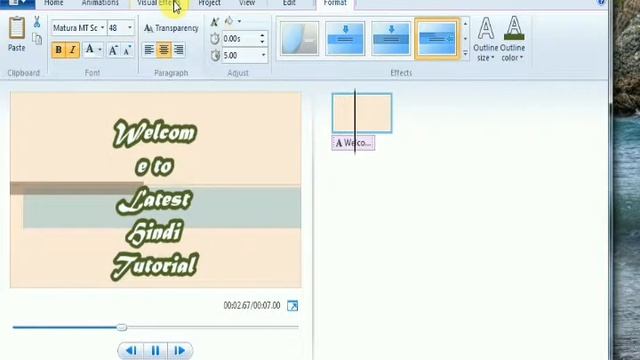Toggle Bold text formatting
This screenshot has height=360, width=640.
pyautogui.click(x=58, y=50)
